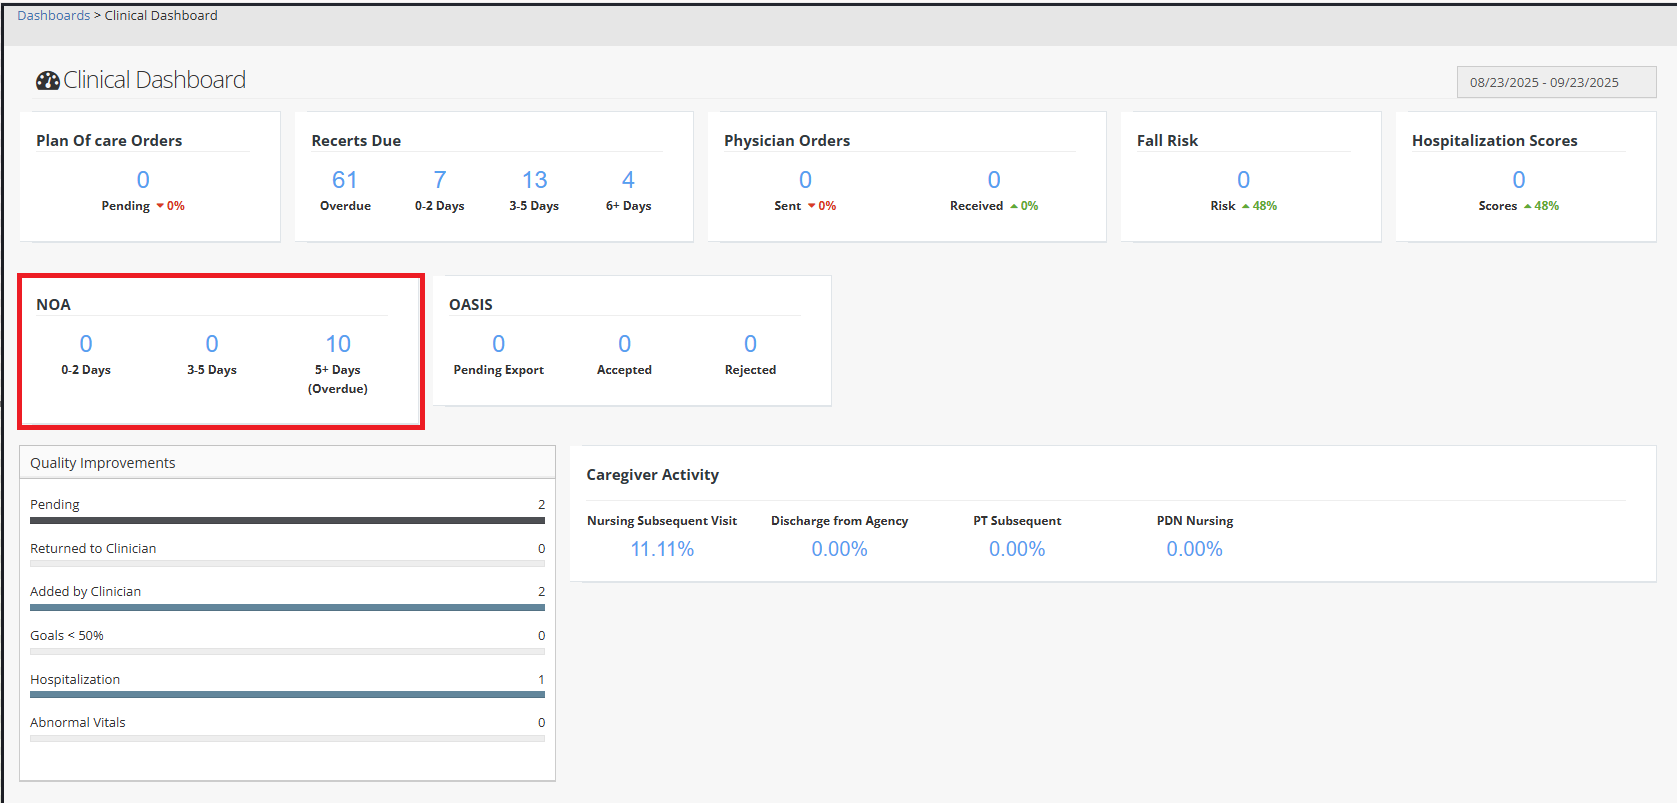Select the 13 recerts due in 3-5 days
This screenshot has width=1677, height=803.
(x=534, y=180)
